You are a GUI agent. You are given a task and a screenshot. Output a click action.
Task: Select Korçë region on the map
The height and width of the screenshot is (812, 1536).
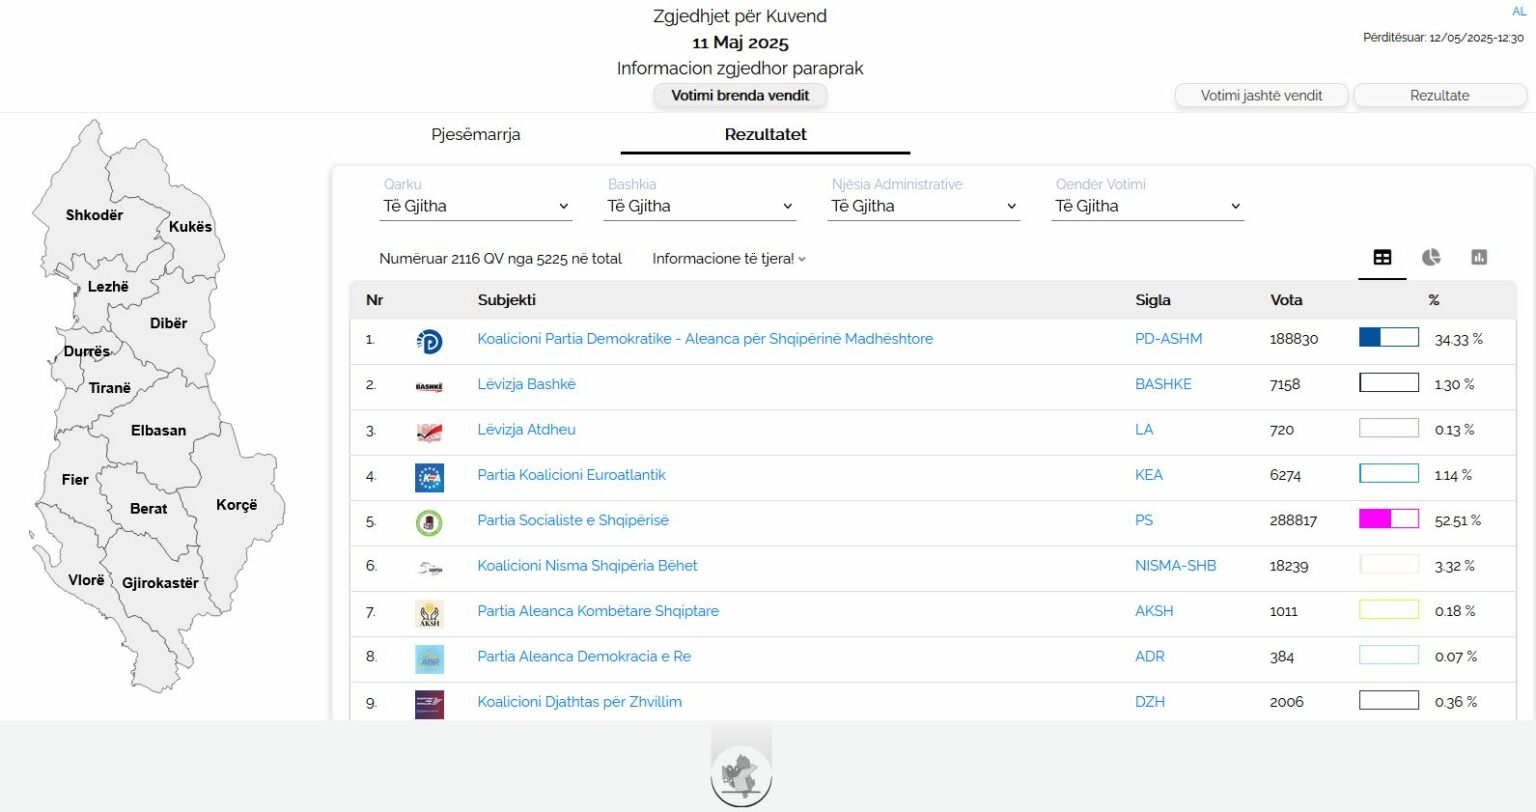[237, 505]
